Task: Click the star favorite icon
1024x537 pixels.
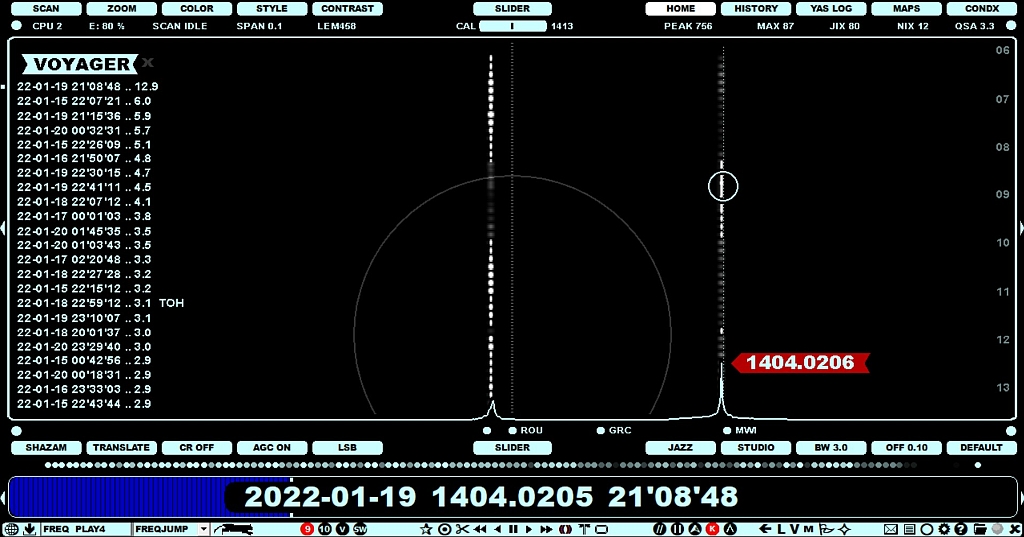Action: tap(426, 528)
